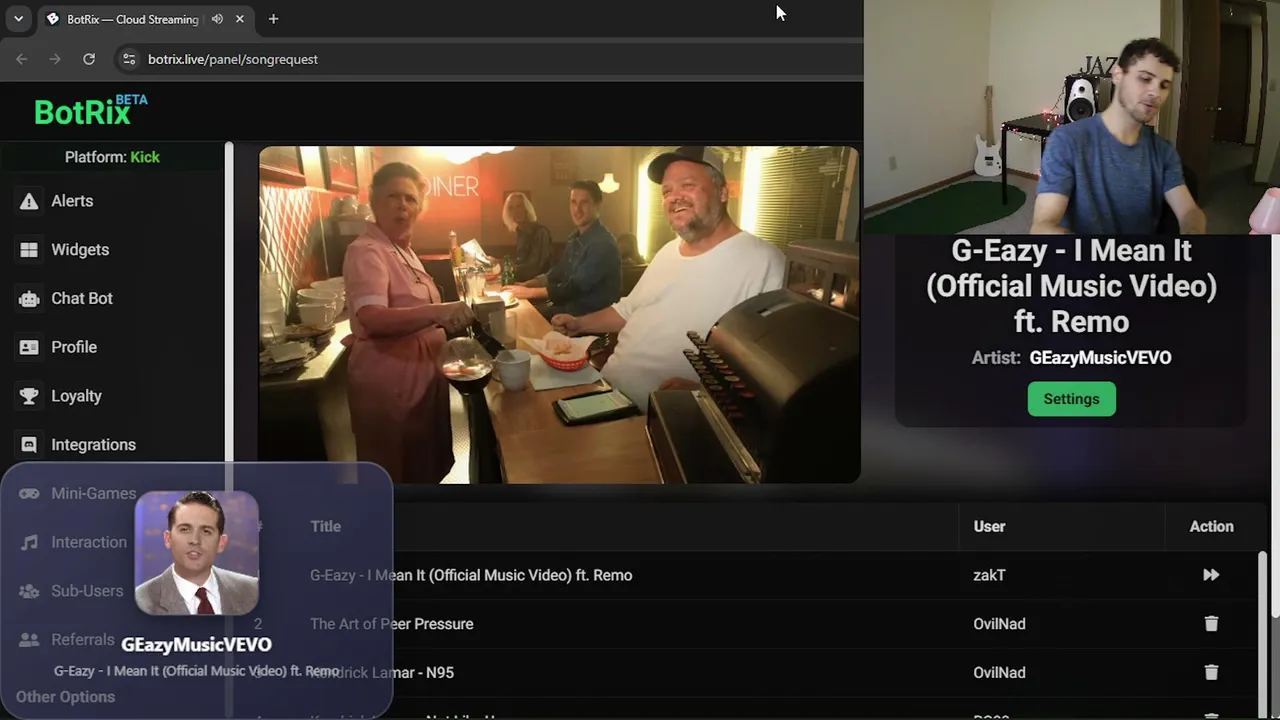
Task: Close the BotRix browser tab
Action: pos(240,19)
